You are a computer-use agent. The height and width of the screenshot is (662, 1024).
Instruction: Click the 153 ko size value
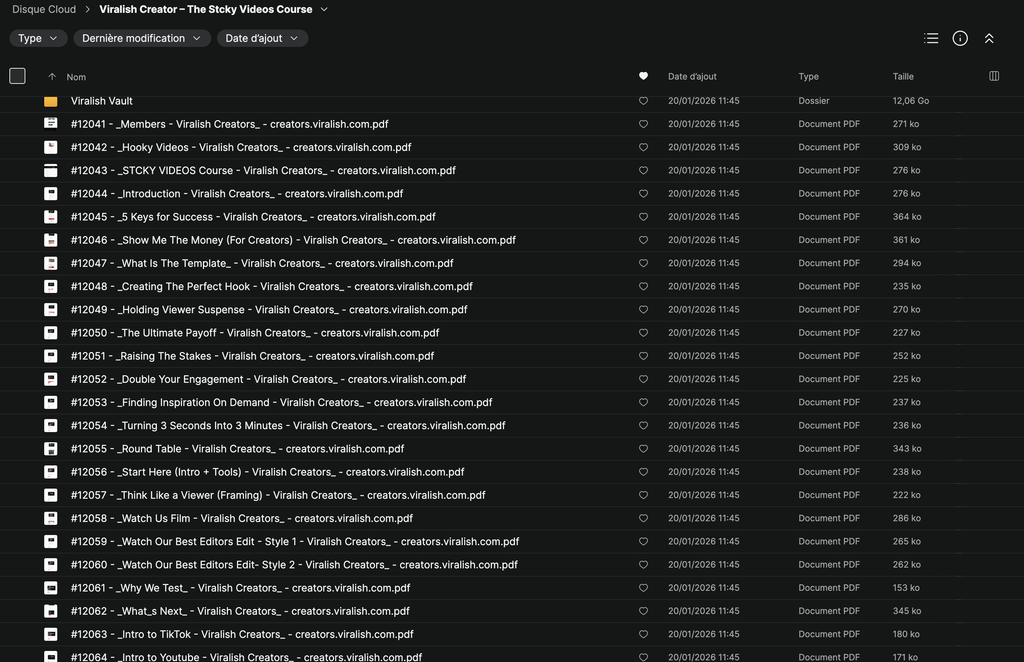coord(906,588)
